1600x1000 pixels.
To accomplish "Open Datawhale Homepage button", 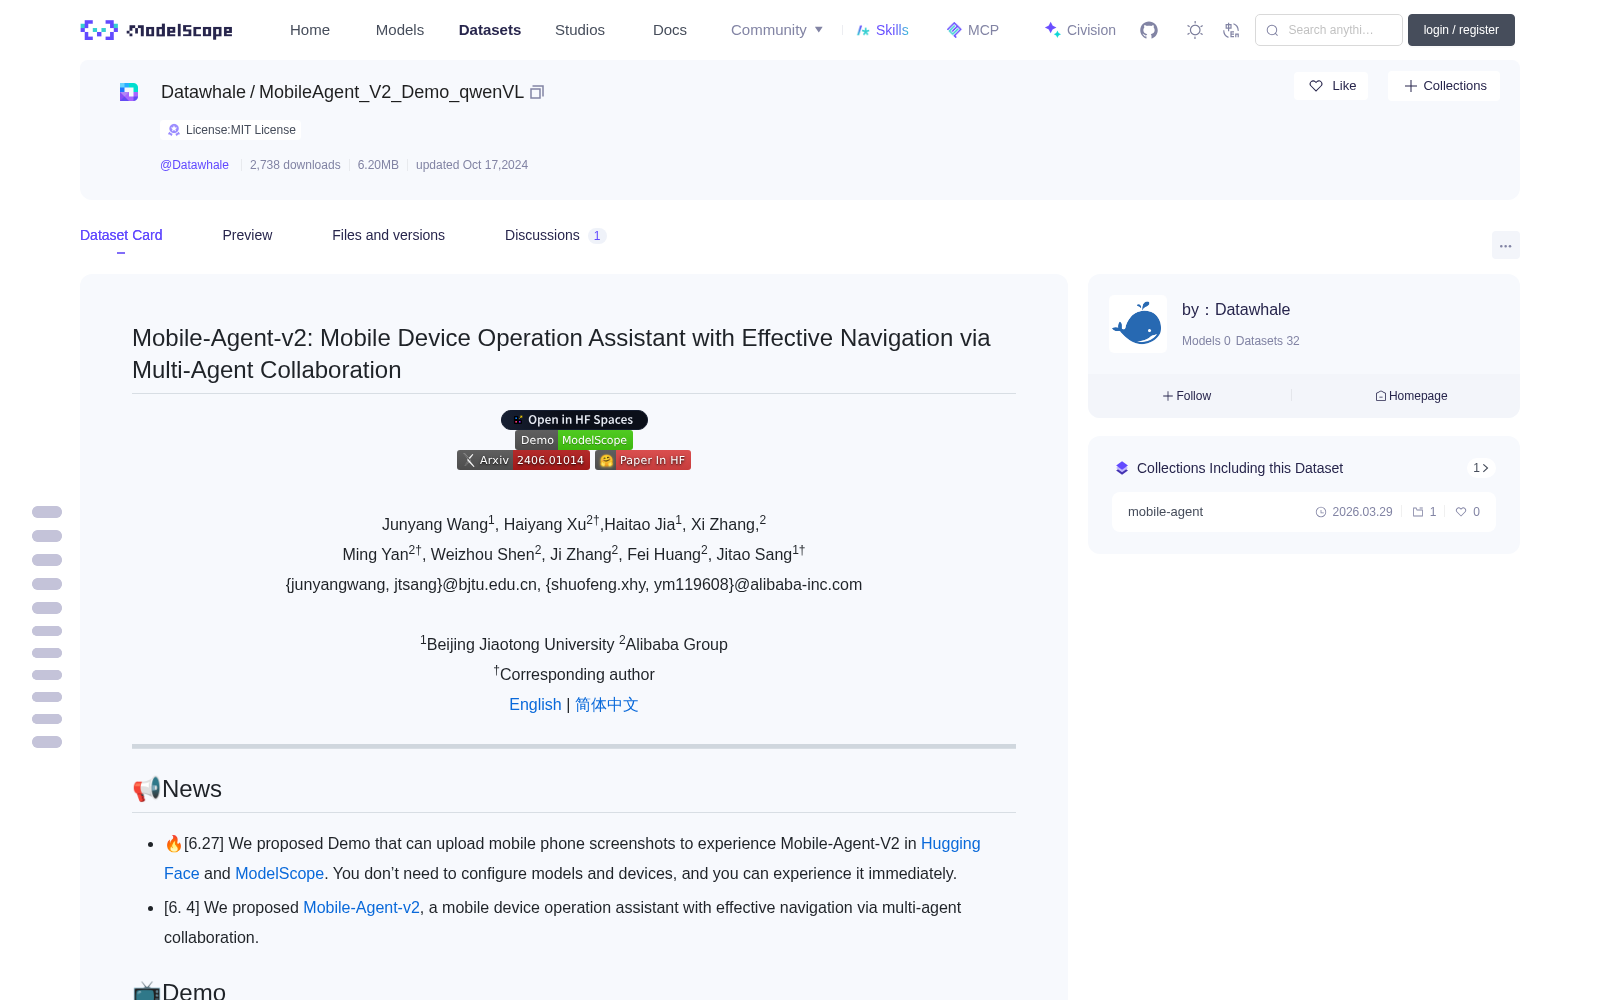I will point(1411,396).
